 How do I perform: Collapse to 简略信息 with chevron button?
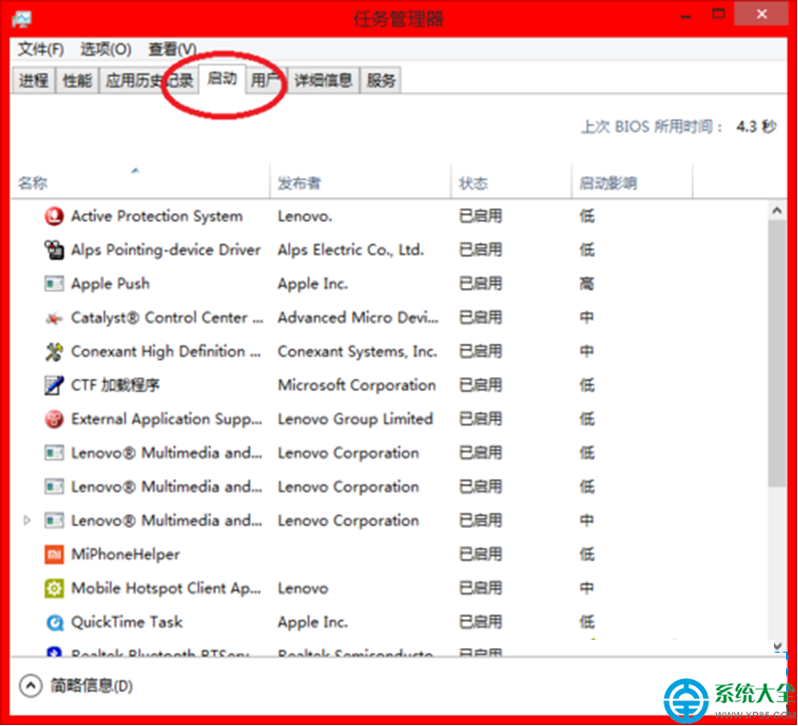click(x=31, y=686)
